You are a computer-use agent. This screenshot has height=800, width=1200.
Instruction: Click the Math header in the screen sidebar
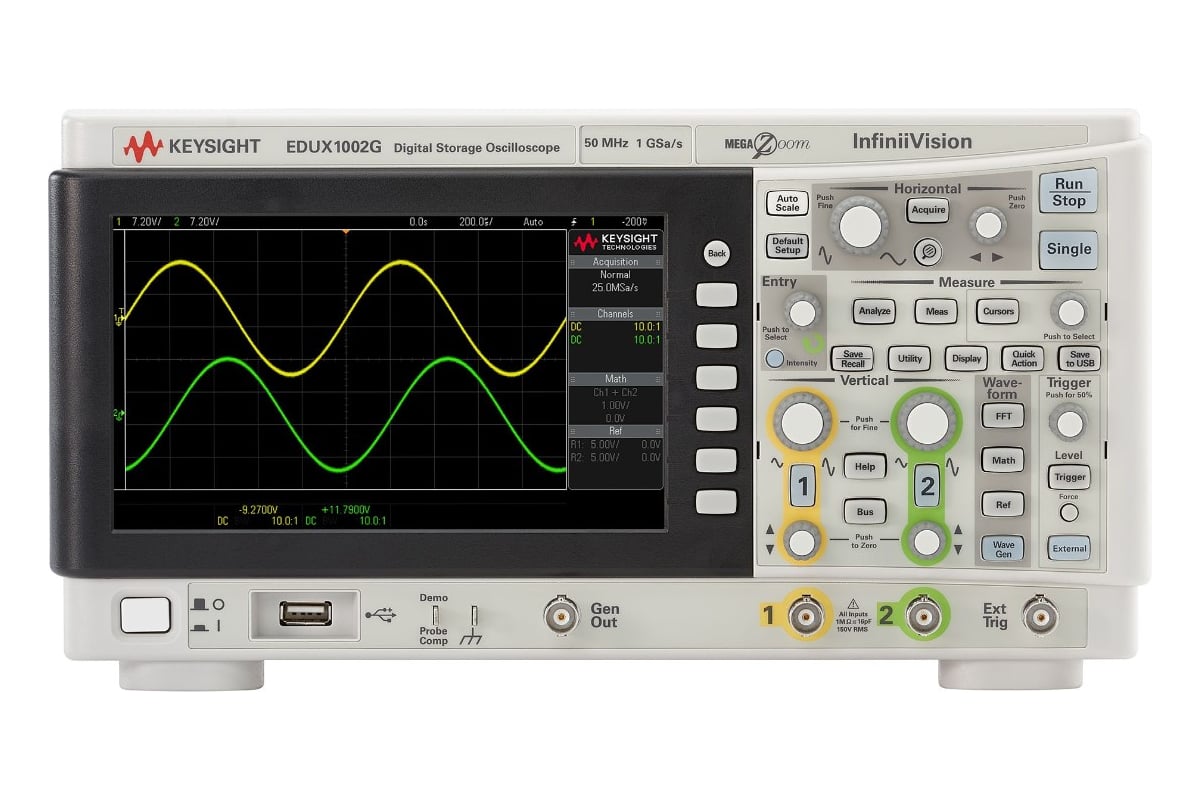(x=615, y=379)
